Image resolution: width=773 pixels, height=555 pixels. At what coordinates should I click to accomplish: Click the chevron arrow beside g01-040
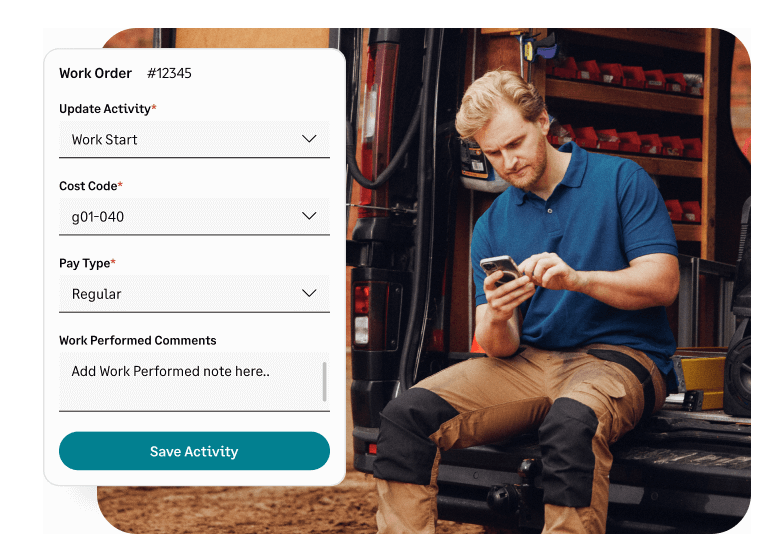tap(309, 216)
